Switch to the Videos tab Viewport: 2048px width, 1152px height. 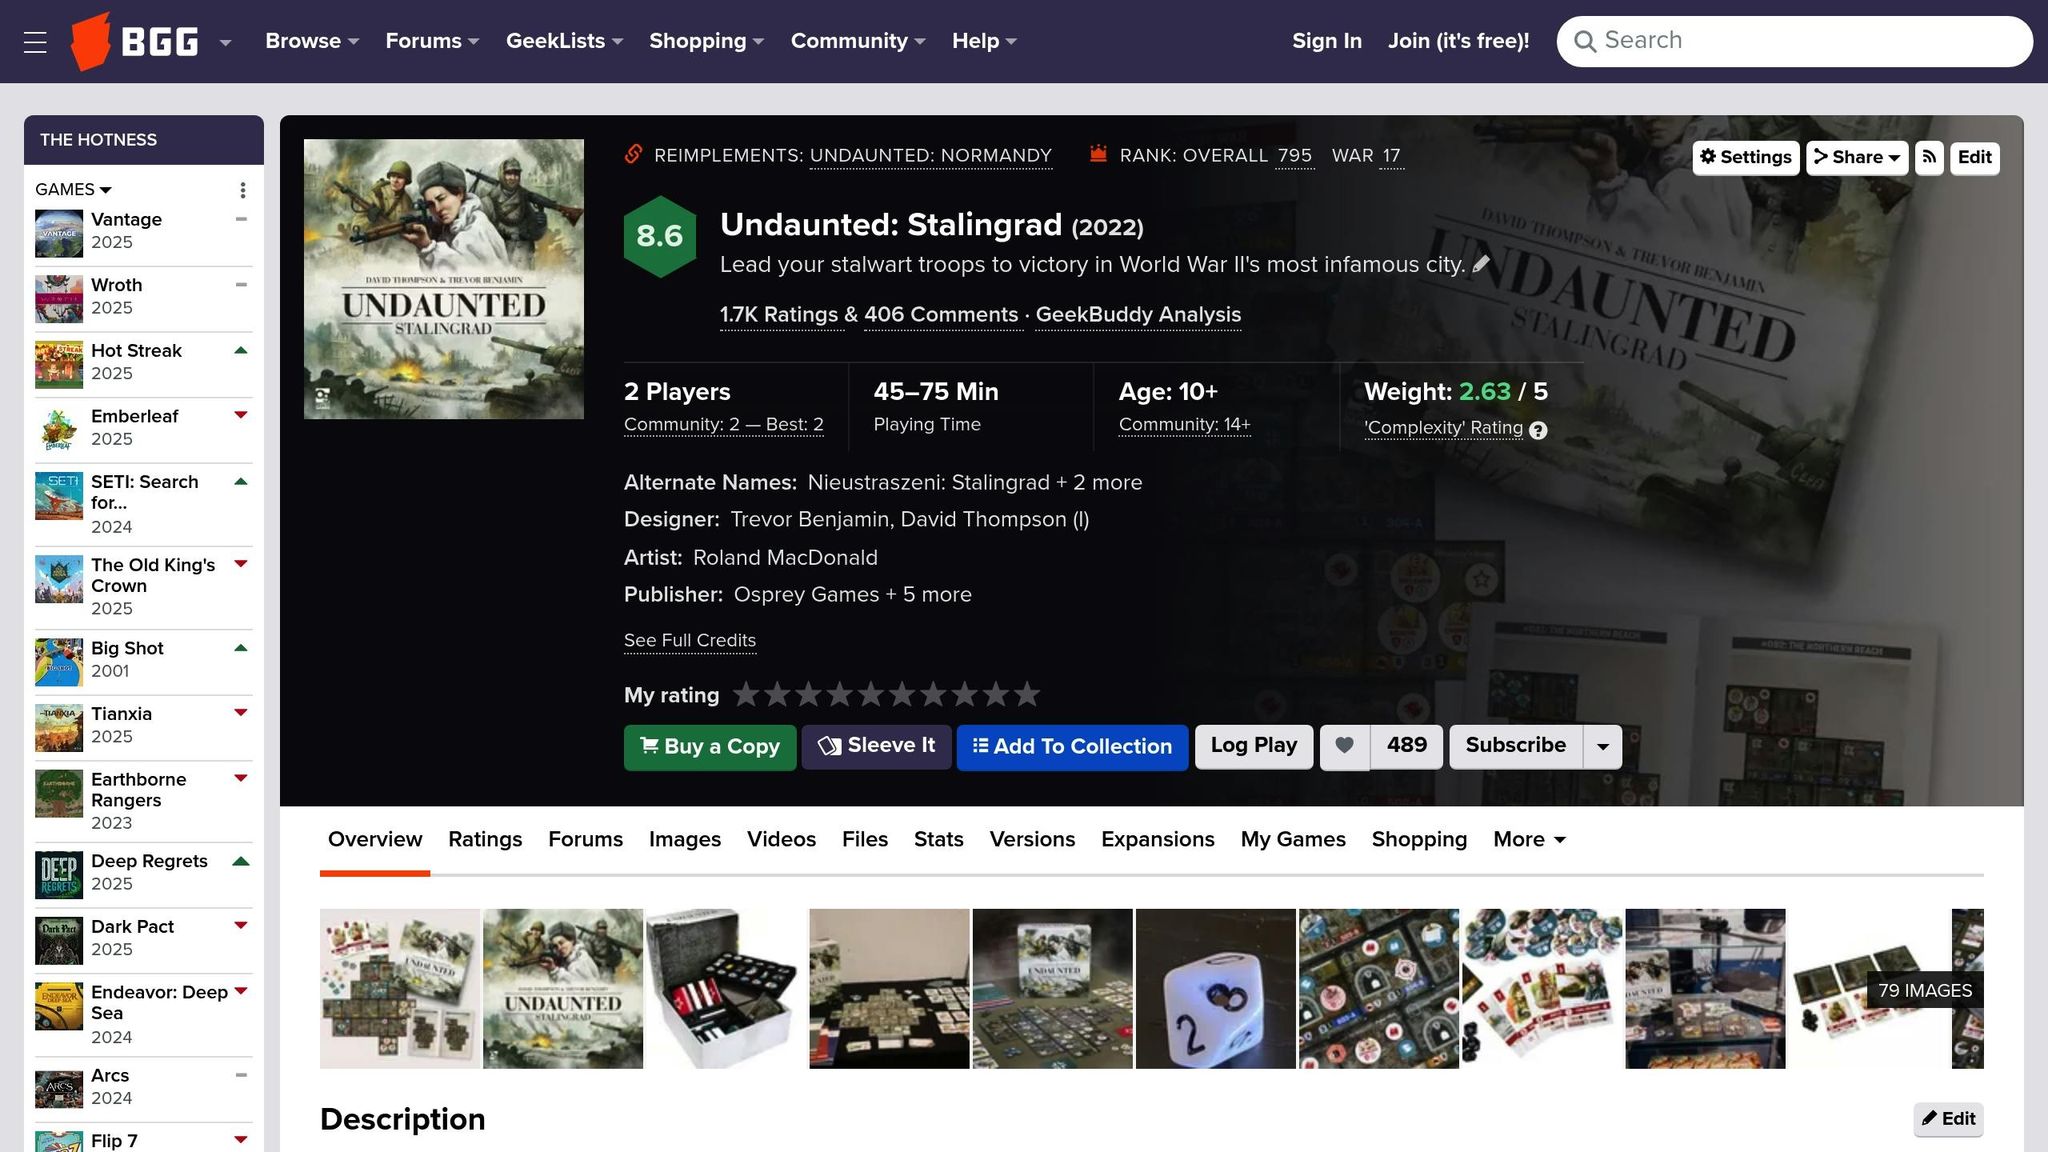click(x=781, y=839)
